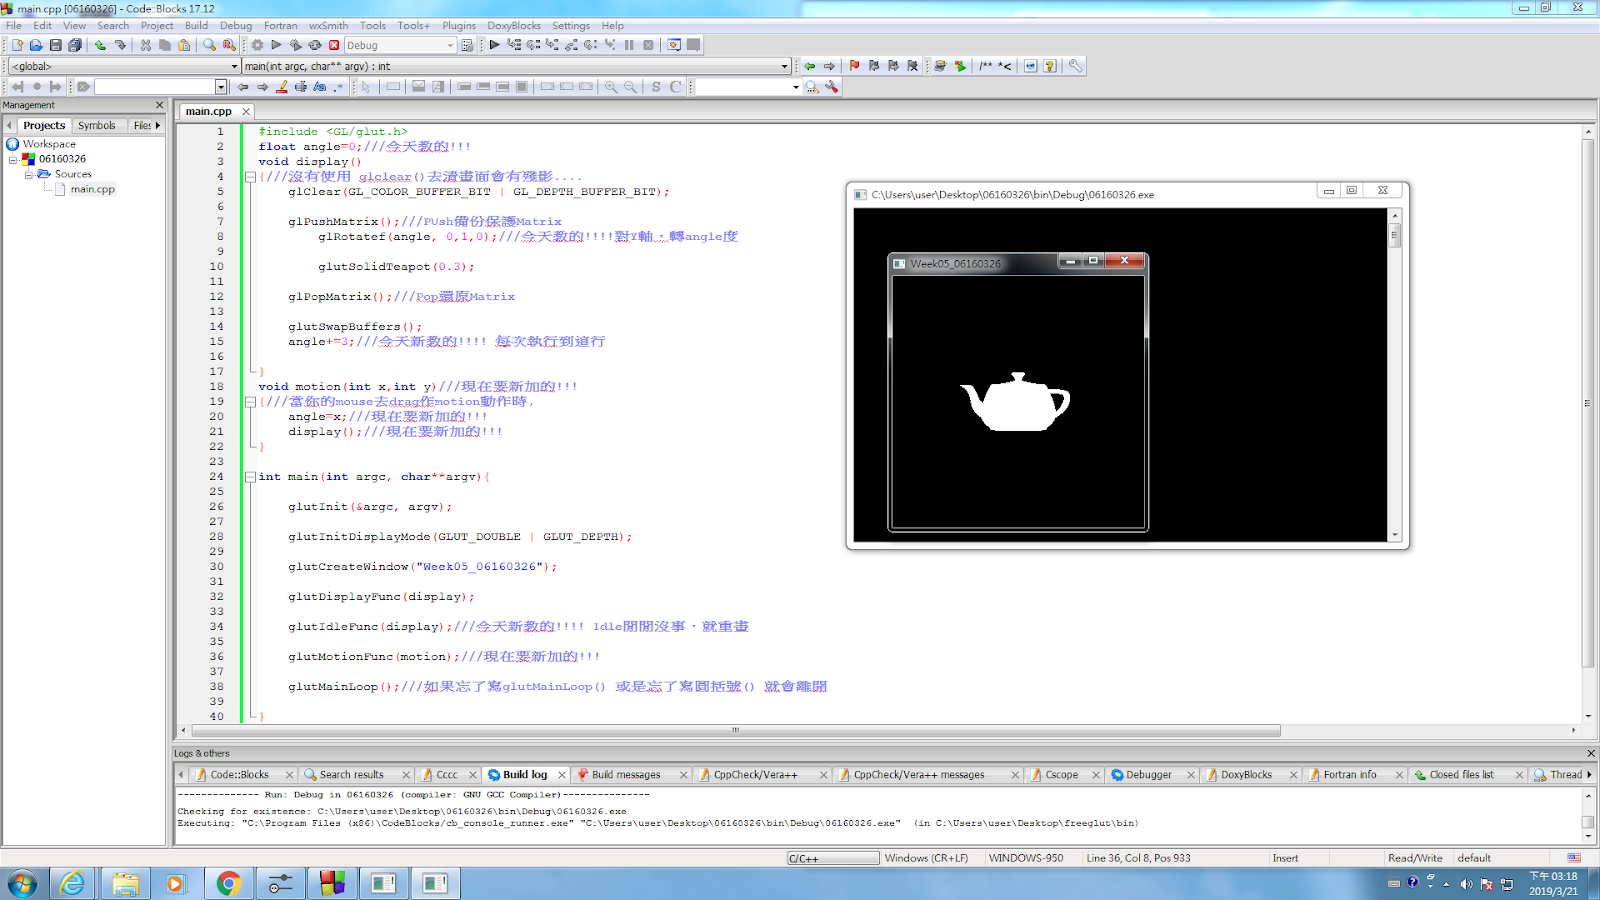Screen dimensions: 1600x900
Task: Open the File menu
Action: point(14,26)
